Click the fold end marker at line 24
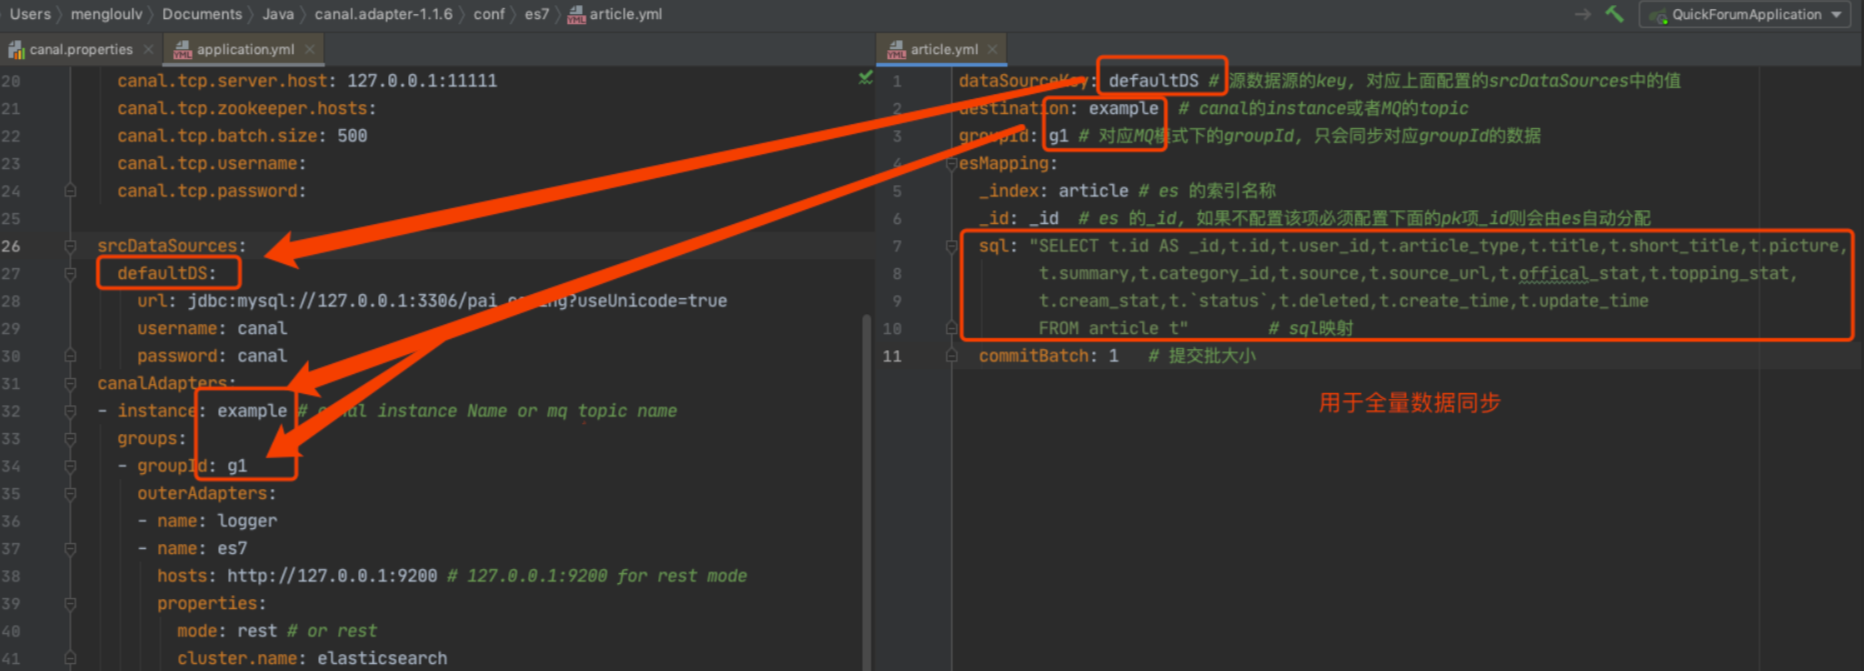 click(70, 190)
